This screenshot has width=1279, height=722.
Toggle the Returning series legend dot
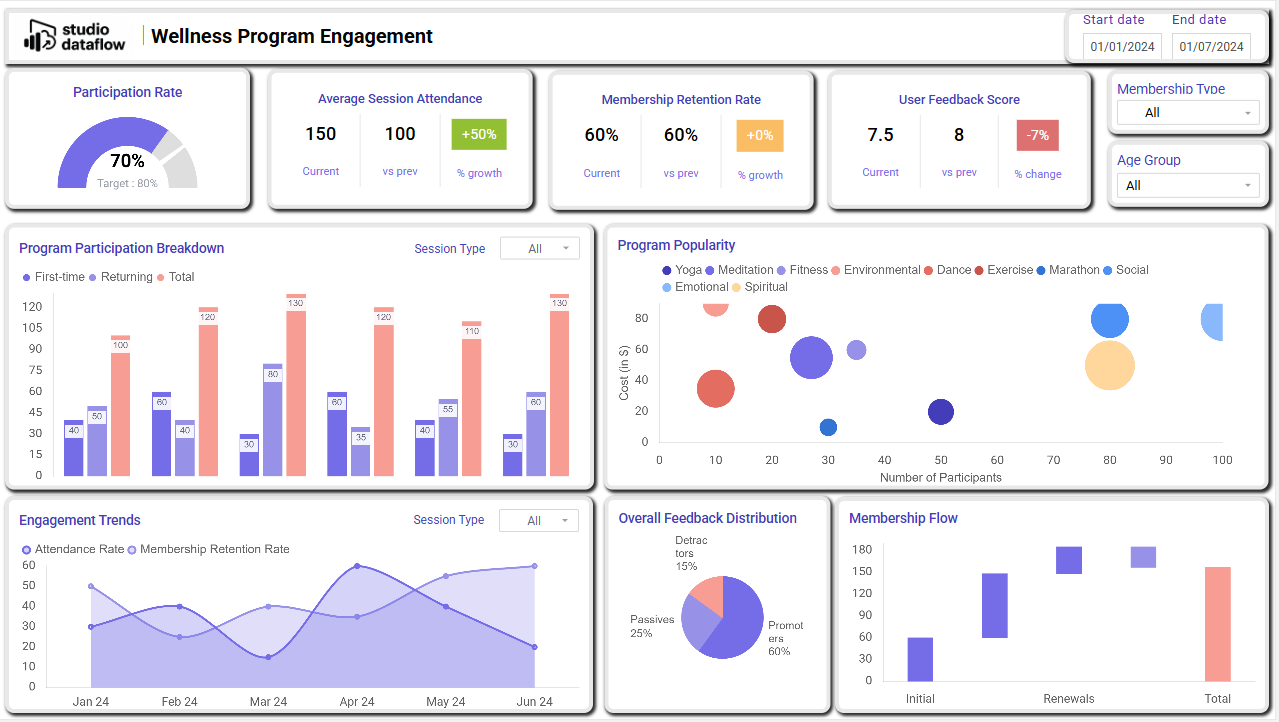click(x=93, y=277)
